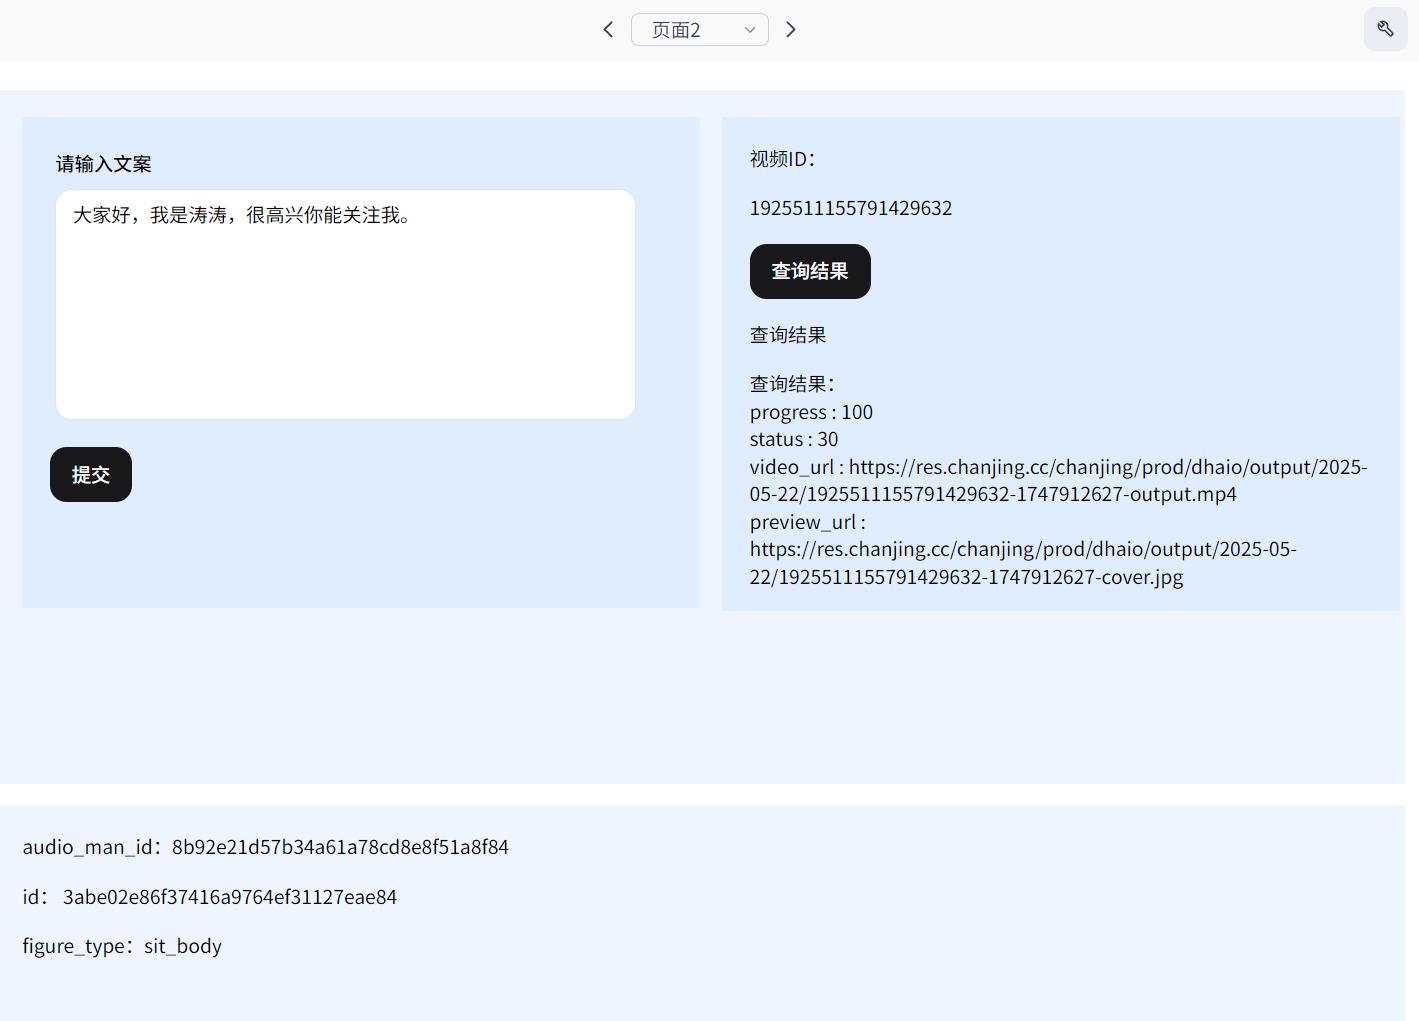Click the figure_type sit_body text
This screenshot has width=1419, height=1021.
182,946
